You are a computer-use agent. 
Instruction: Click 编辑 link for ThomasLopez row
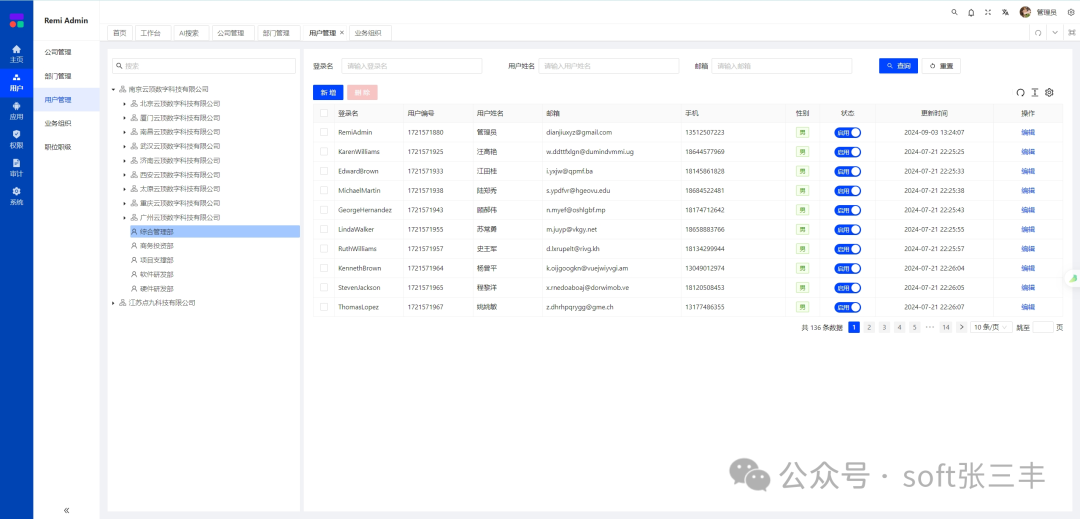pyautogui.click(x=1028, y=307)
